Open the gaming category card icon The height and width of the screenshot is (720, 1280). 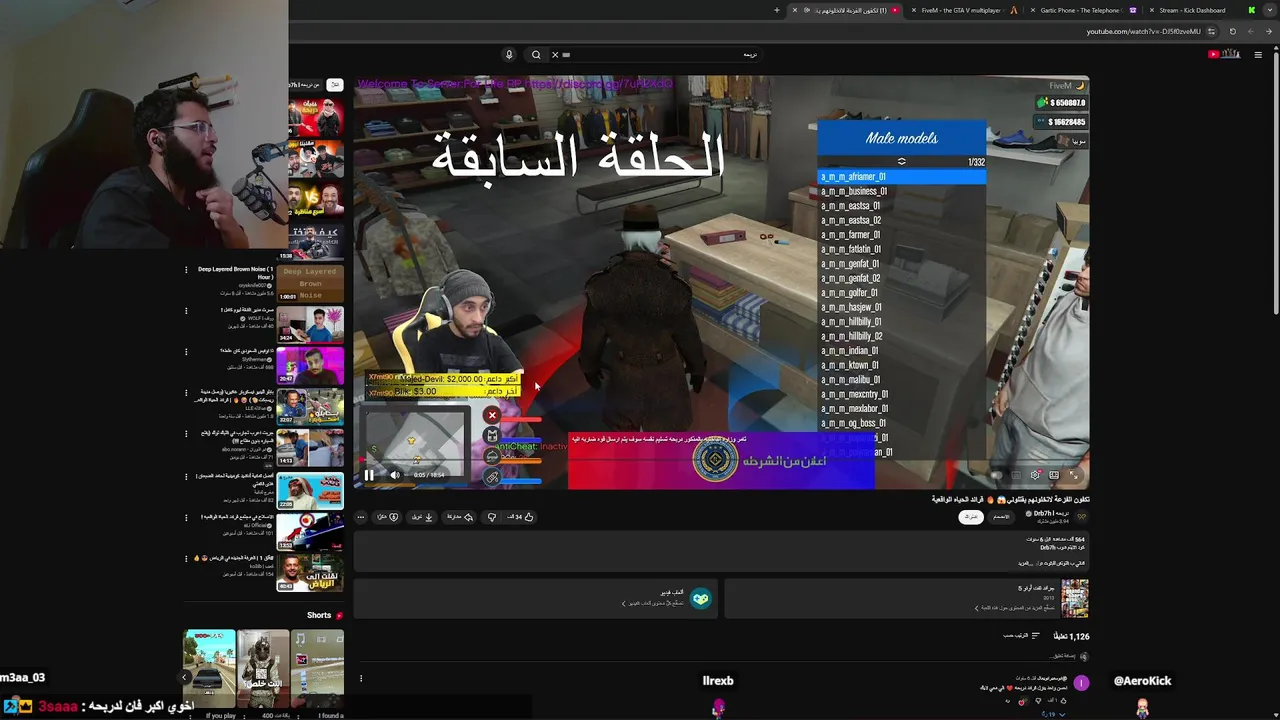(701, 598)
